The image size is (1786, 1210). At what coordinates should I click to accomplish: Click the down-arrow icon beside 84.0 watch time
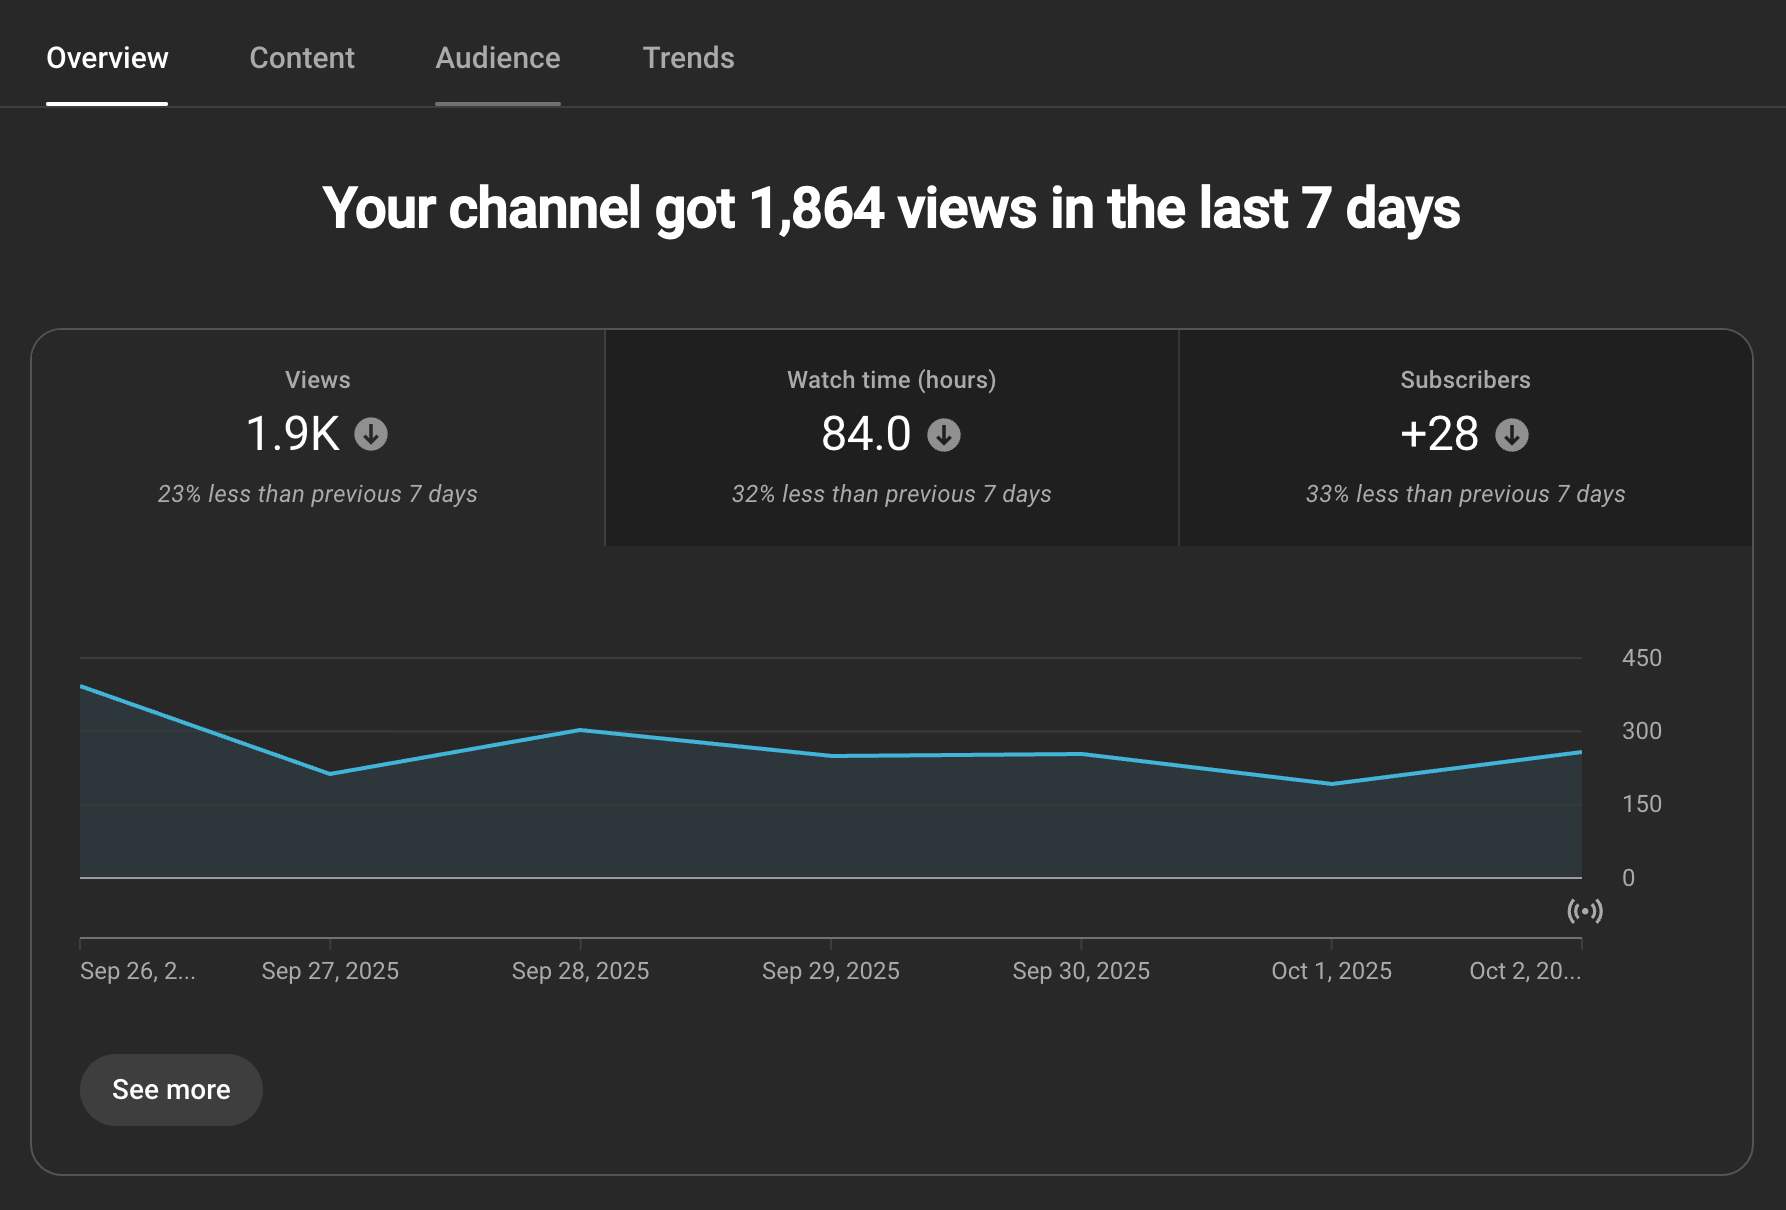click(943, 435)
